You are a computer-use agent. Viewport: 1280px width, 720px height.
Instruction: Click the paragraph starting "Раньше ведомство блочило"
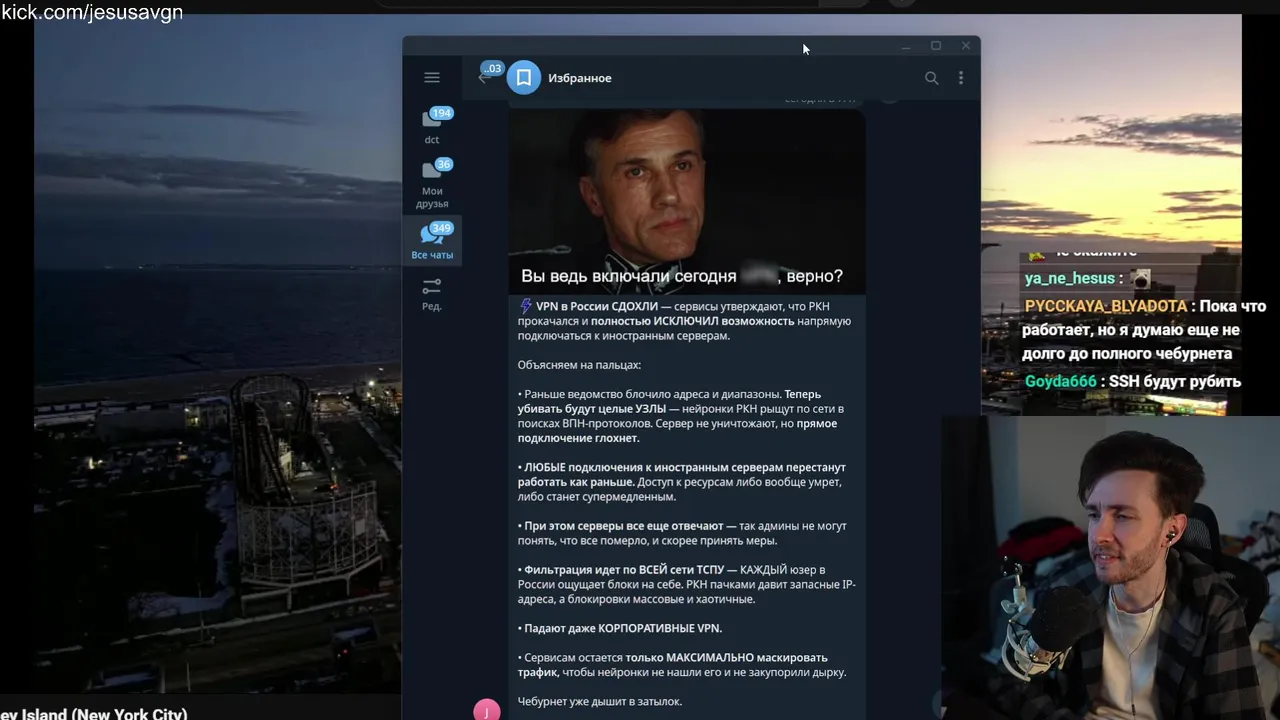[681, 416]
